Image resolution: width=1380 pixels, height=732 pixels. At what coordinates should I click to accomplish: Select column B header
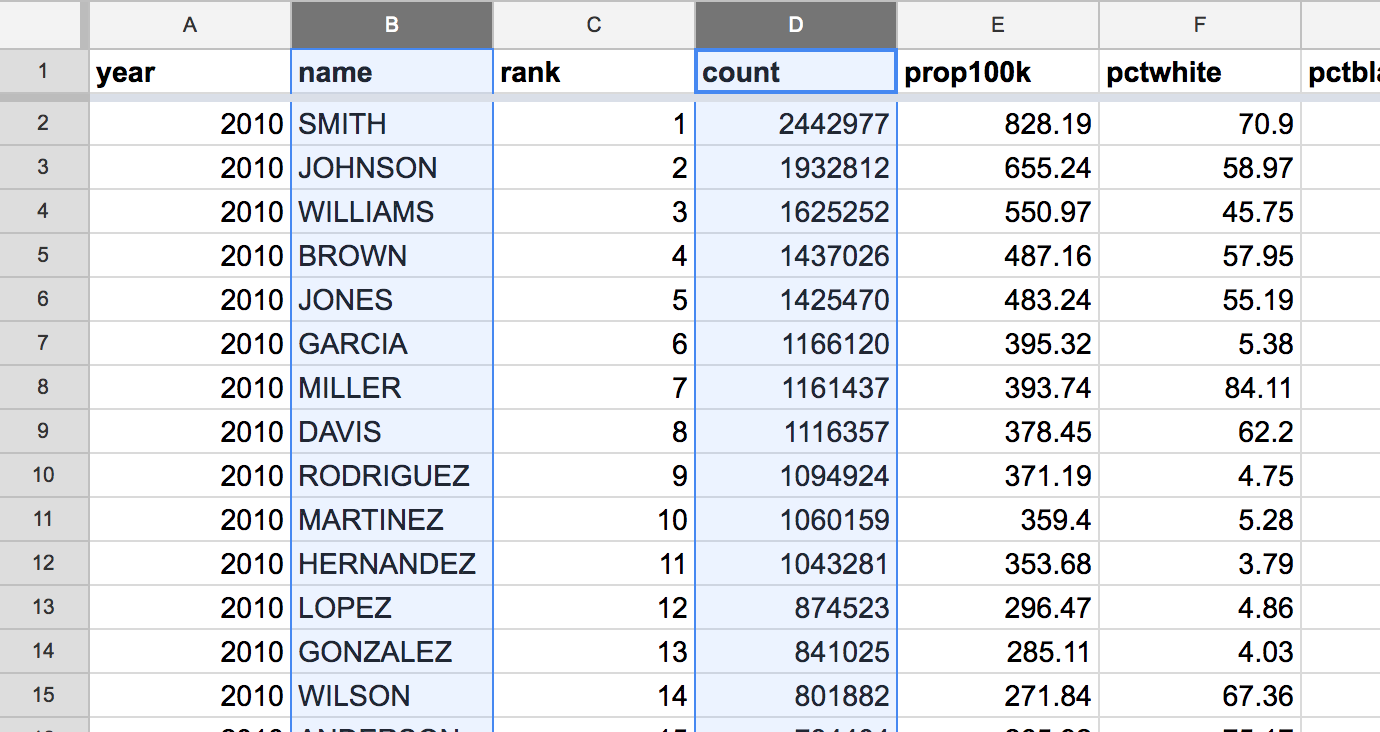[x=392, y=25]
